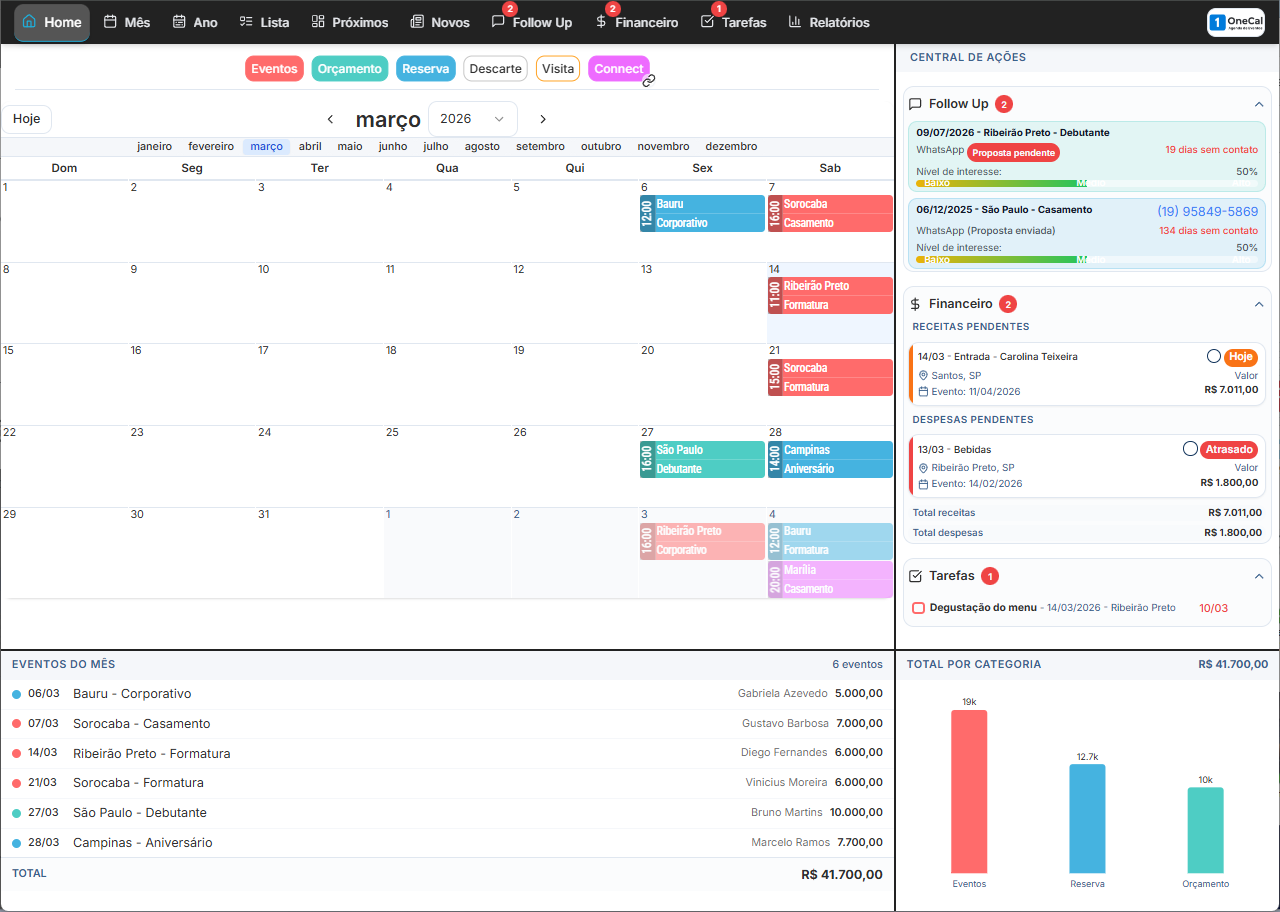Click the 14/03 Ribeirão Preto - Formatura list row
The image size is (1280, 912).
pos(447,753)
